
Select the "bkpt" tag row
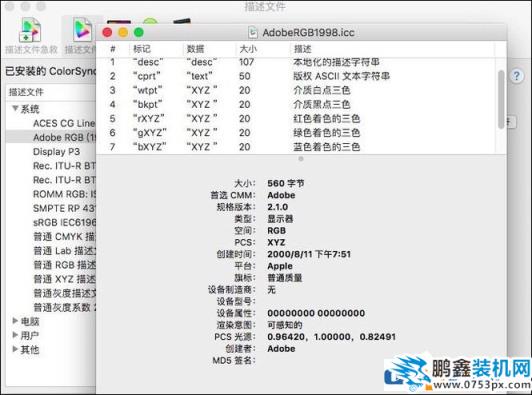(297, 105)
